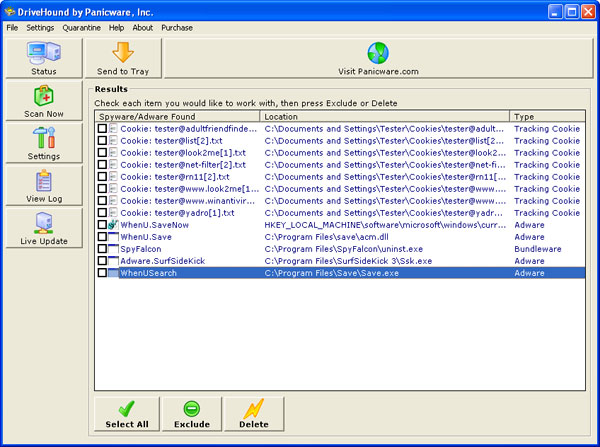
Task: Click the adultfriendfinder cookie document icon
Action: (113, 129)
